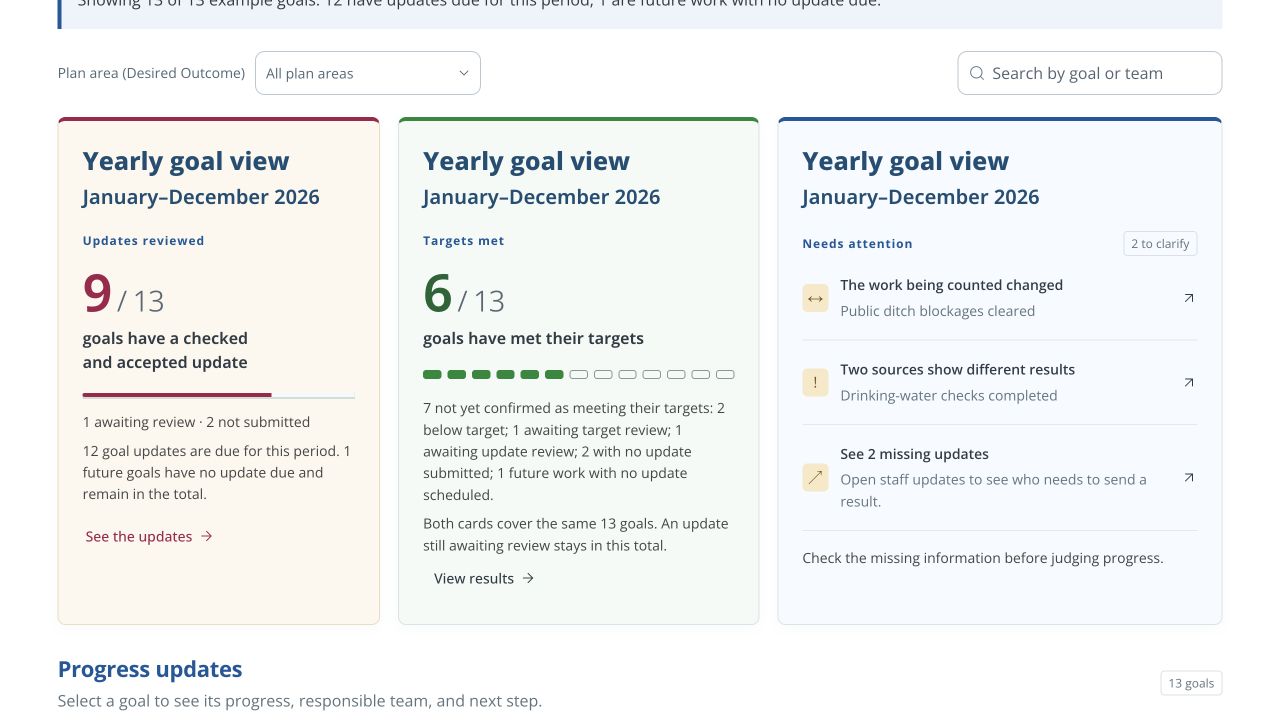The height and width of the screenshot is (720, 1280).
Task: Click the magnifier icon in the search box
Action: (x=977, y=73)
